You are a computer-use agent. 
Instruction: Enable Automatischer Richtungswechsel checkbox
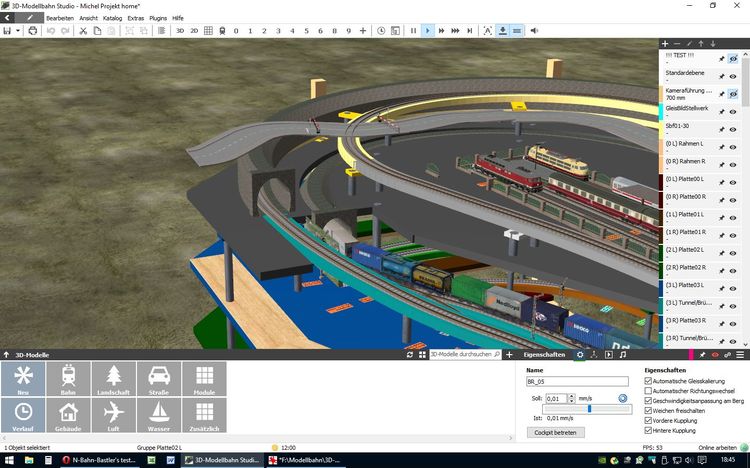click(649, 390)
